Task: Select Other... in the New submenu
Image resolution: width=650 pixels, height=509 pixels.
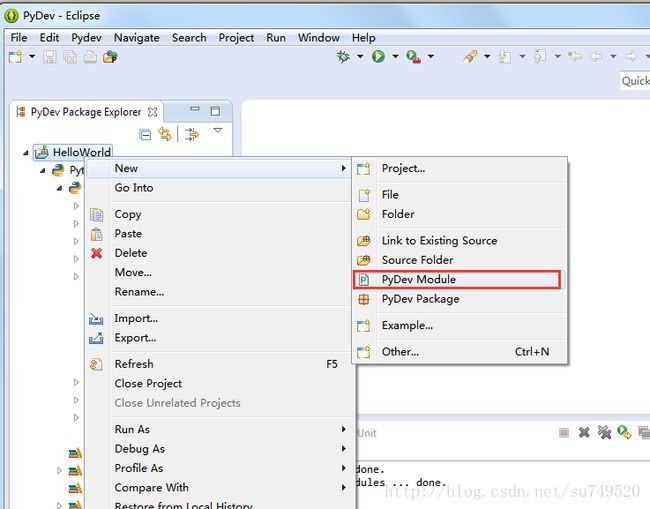Action: pyautogui.click(x=459, y=352)
